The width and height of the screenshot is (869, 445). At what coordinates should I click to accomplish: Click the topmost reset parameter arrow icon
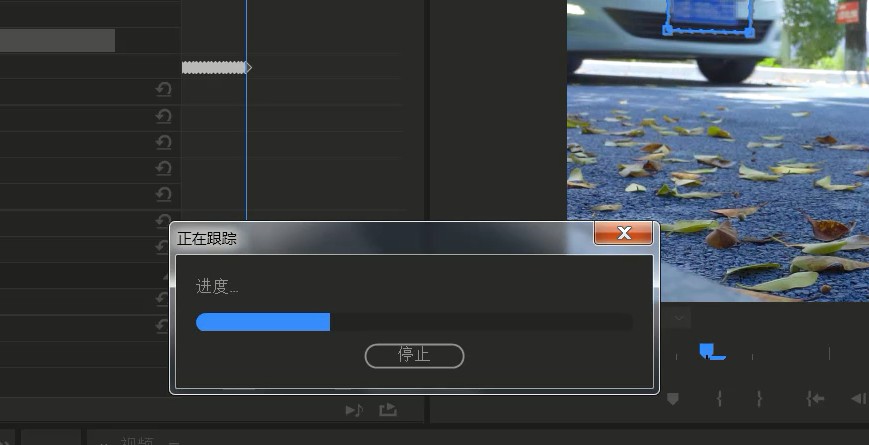point(163,90)
